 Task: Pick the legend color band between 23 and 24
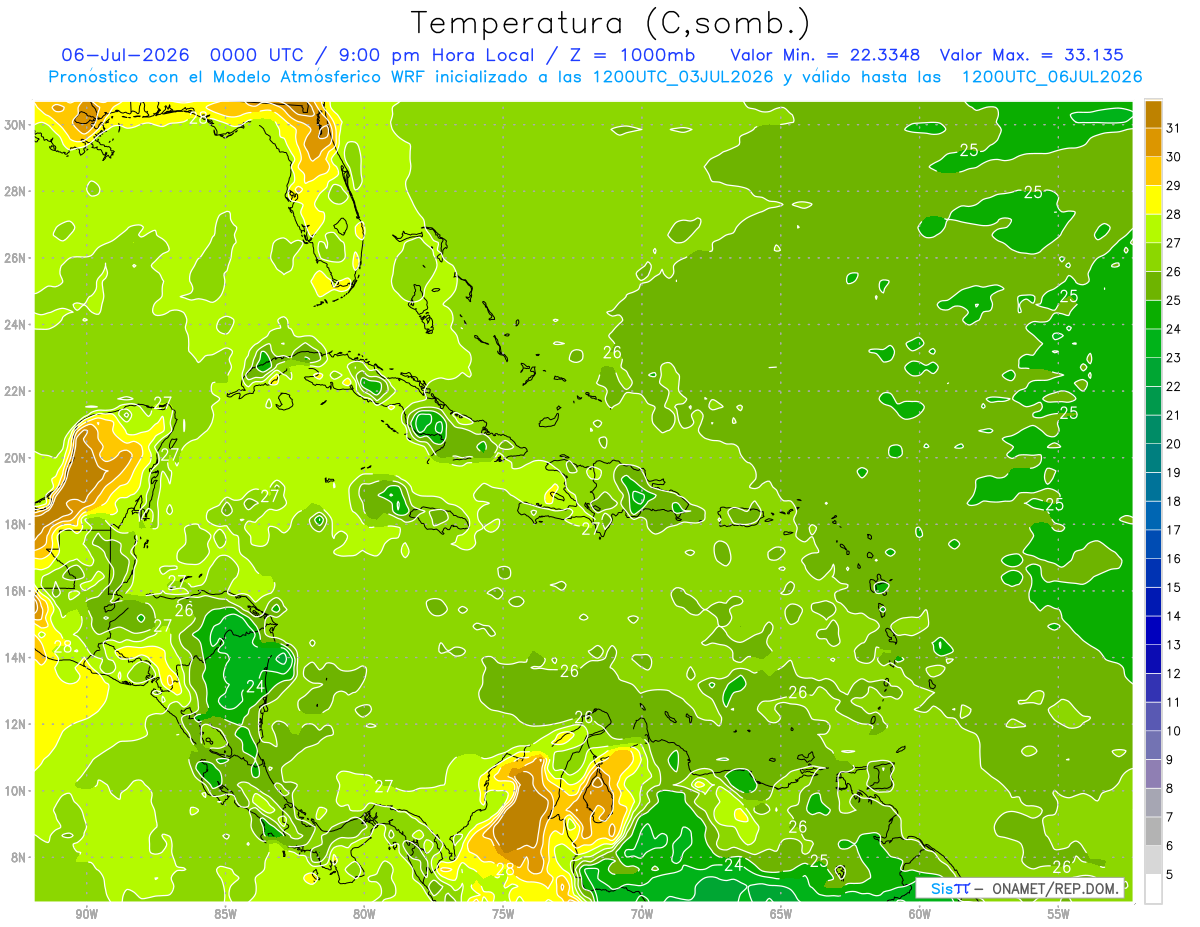(x=1153, y=343)
